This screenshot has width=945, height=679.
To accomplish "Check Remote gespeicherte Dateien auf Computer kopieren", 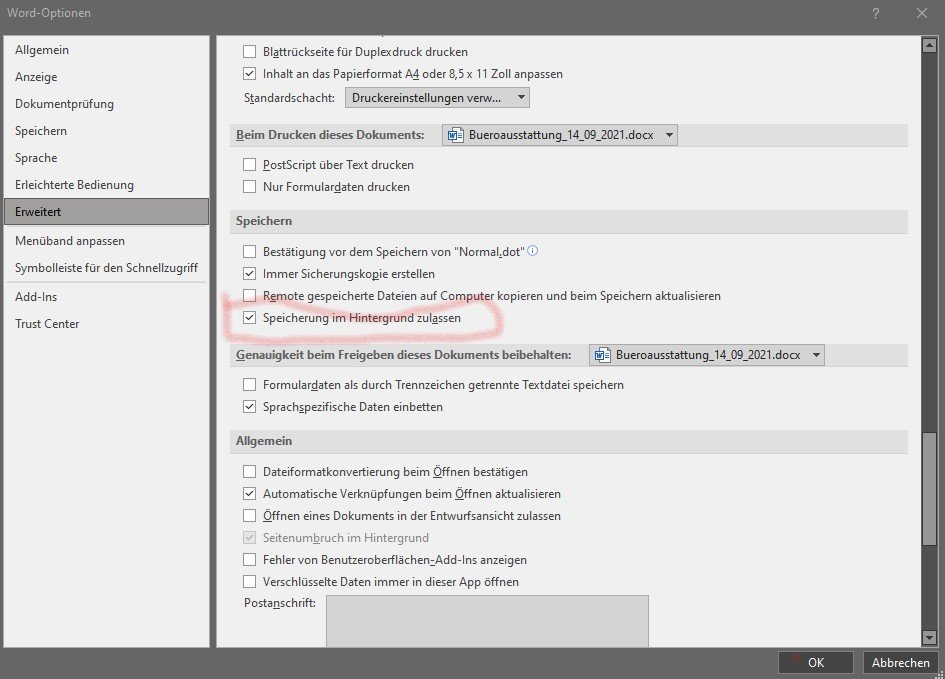I will click(x=250, y=295).
